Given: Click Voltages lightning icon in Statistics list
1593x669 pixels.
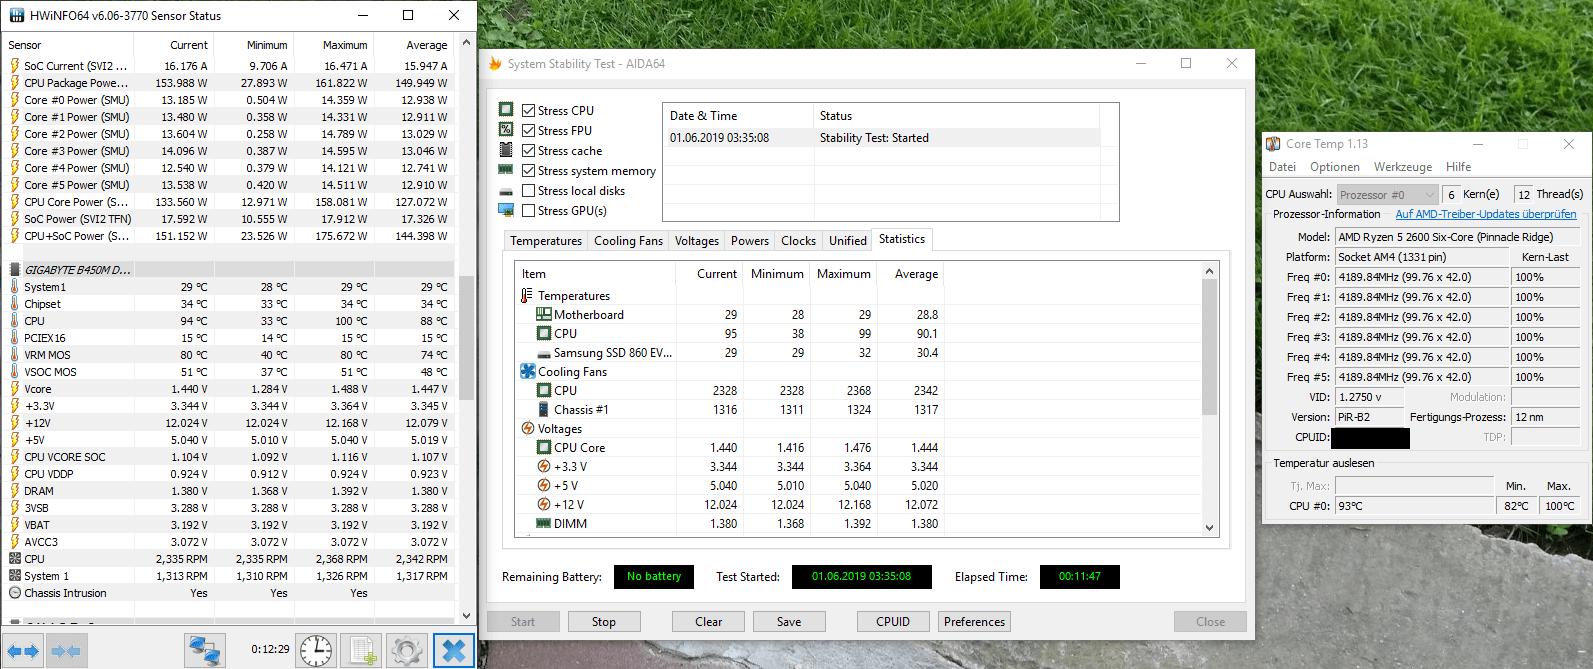Looking at the screenshot, I should click(x=528, y=429).
